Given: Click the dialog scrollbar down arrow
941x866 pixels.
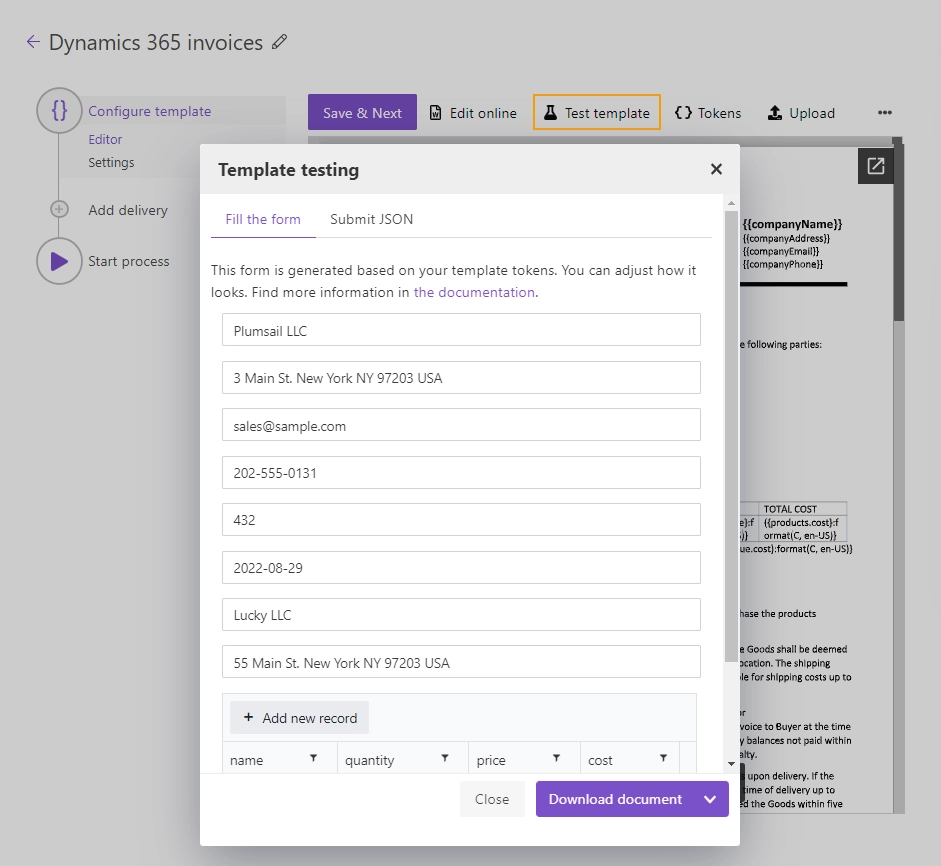Looking at the screenshot, I should [731, 764].
